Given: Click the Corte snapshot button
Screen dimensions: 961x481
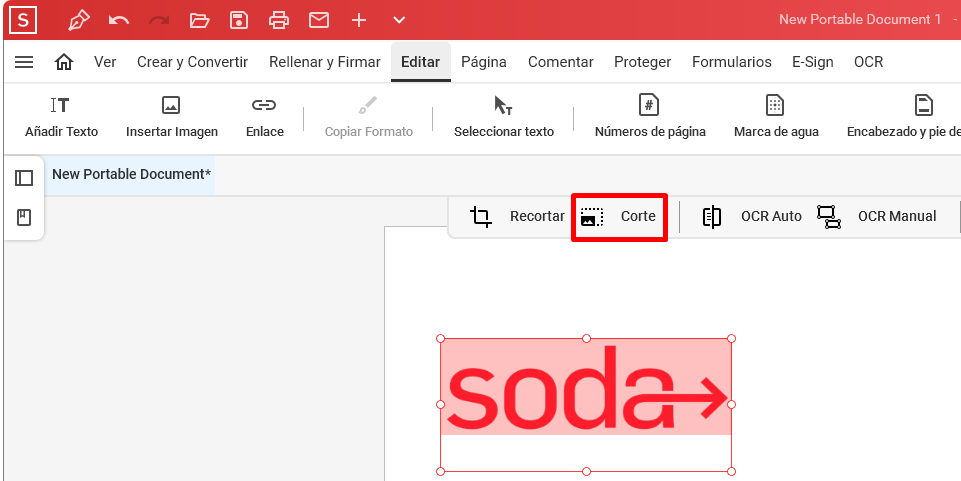Looking at the screenshot, I should pyautogui.click(x=618, y=216).
